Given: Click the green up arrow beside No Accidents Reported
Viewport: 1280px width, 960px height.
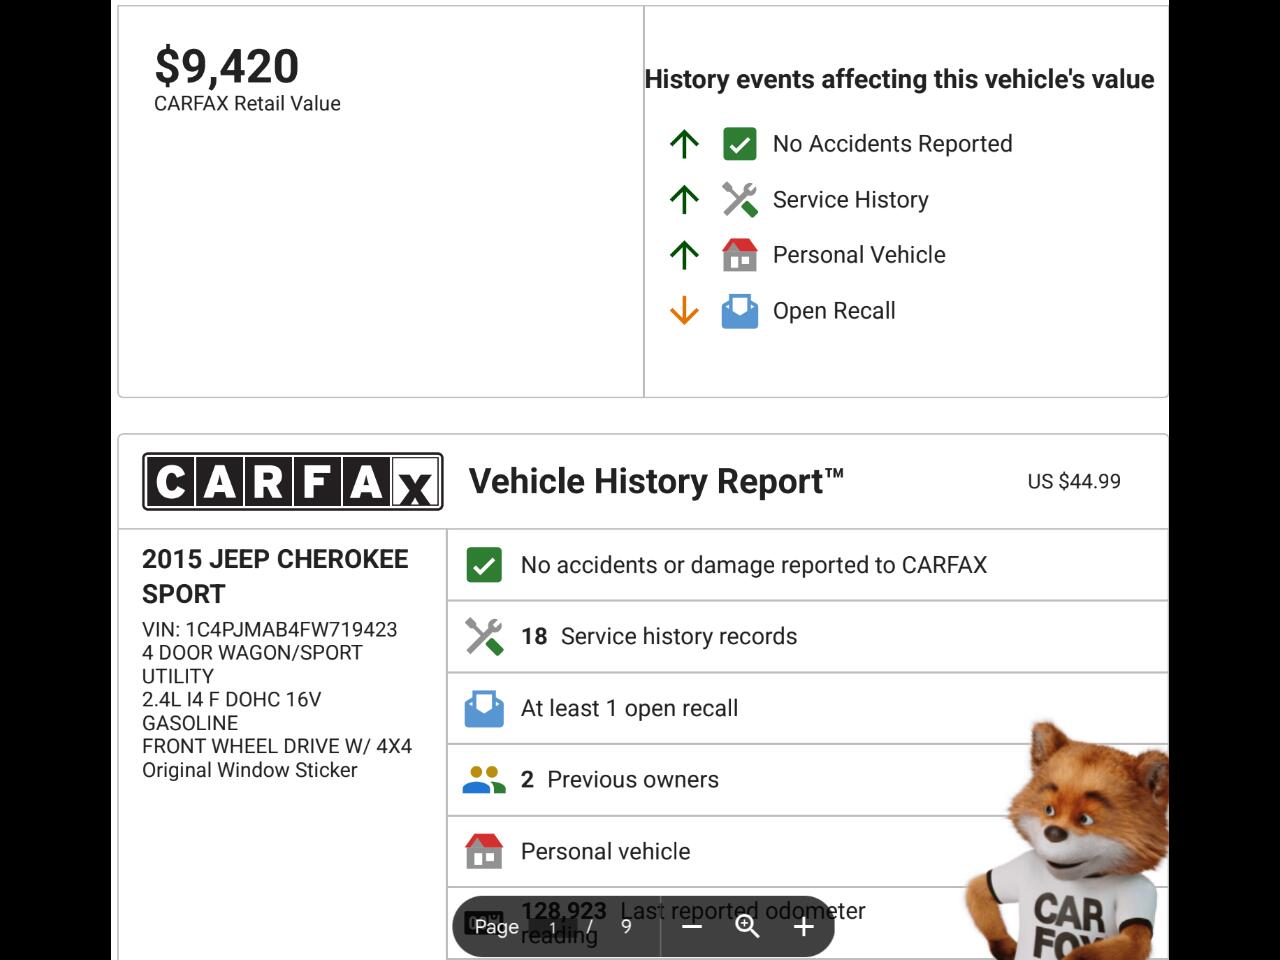Looking at the screenshot, I should click(684, 144).
